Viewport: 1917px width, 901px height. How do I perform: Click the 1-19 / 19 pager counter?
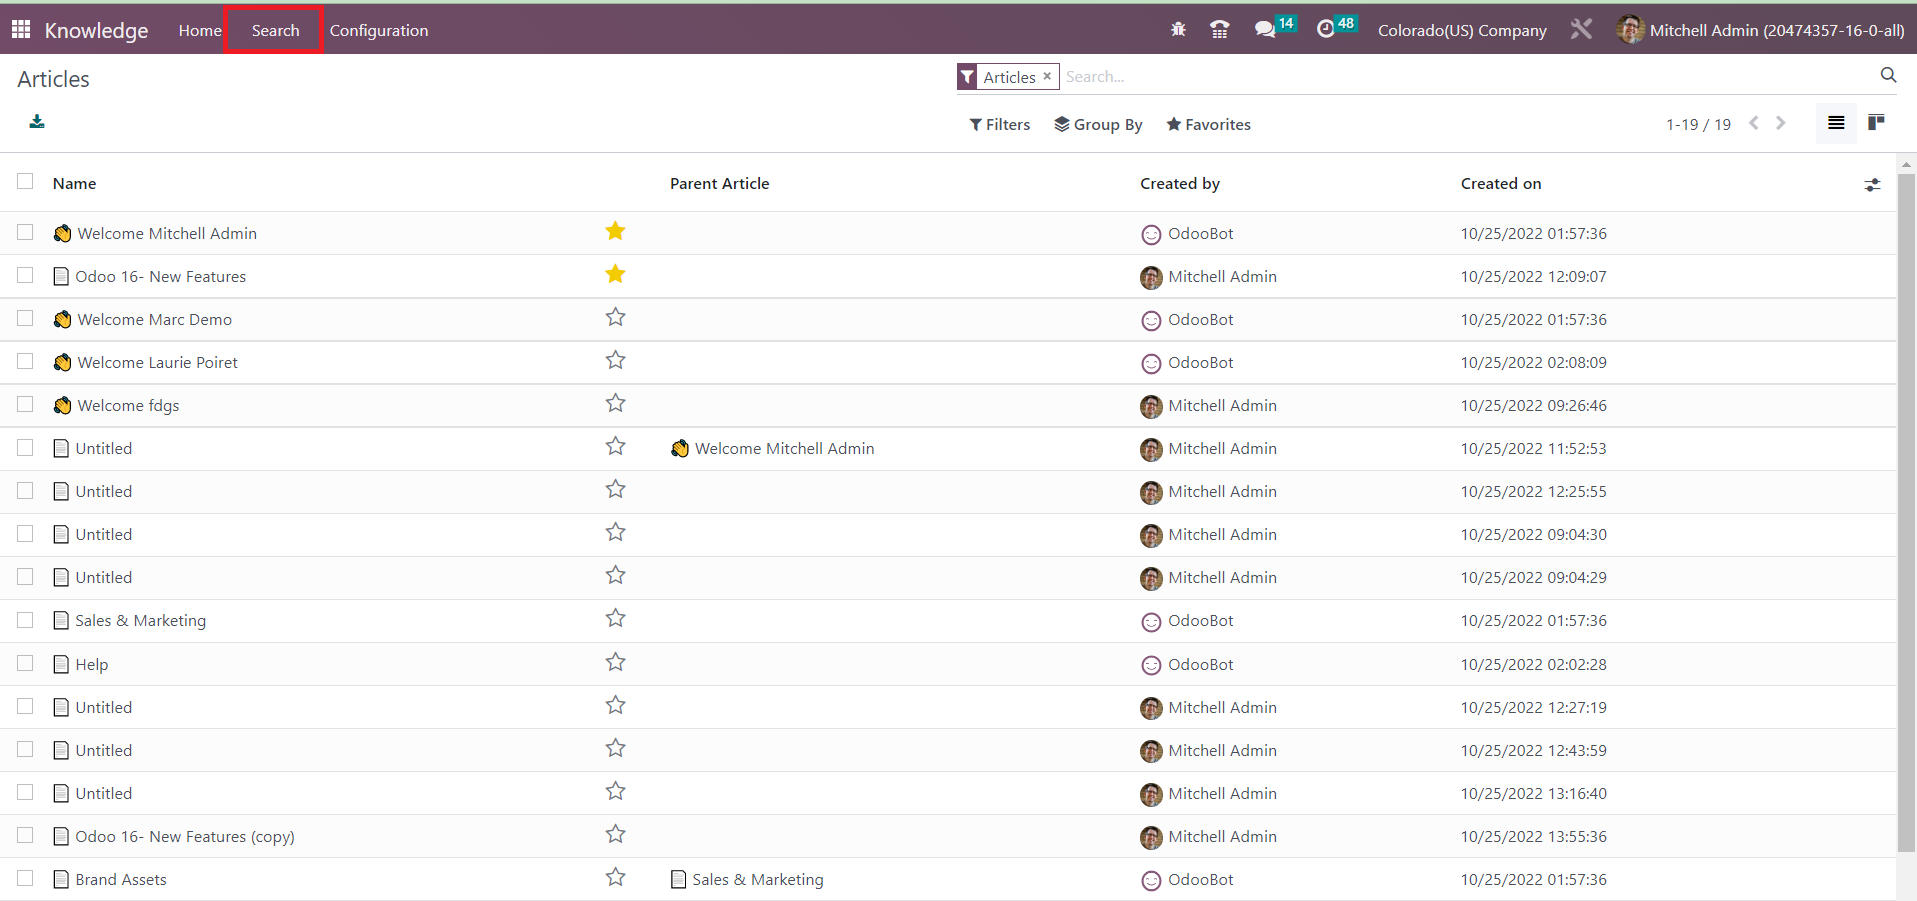click(1698, 124)
